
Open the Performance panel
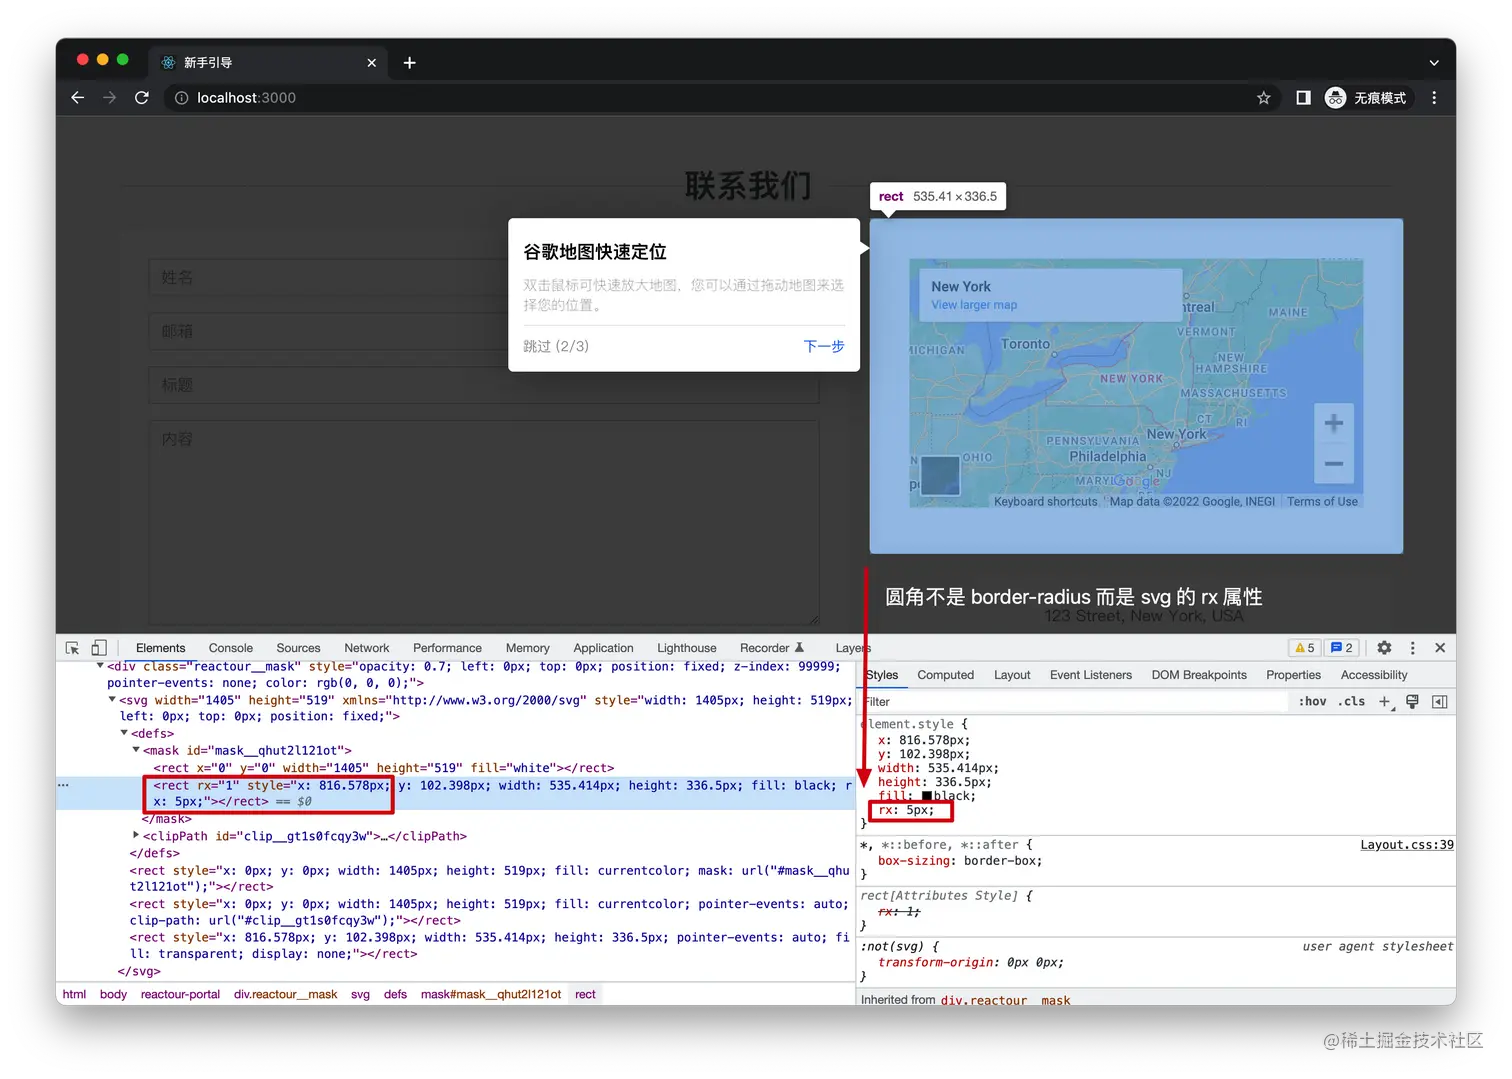coord(447,648)
